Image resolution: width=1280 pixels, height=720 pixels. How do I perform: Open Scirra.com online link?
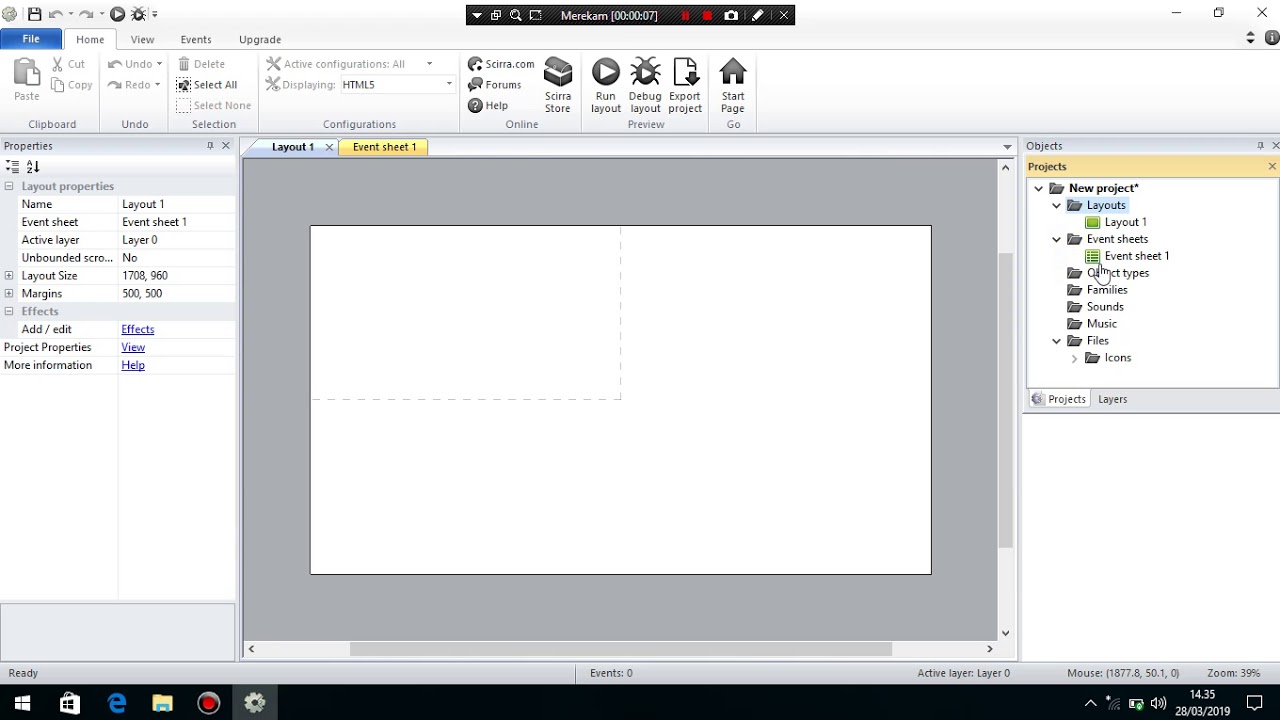click(x=502, y=64)
